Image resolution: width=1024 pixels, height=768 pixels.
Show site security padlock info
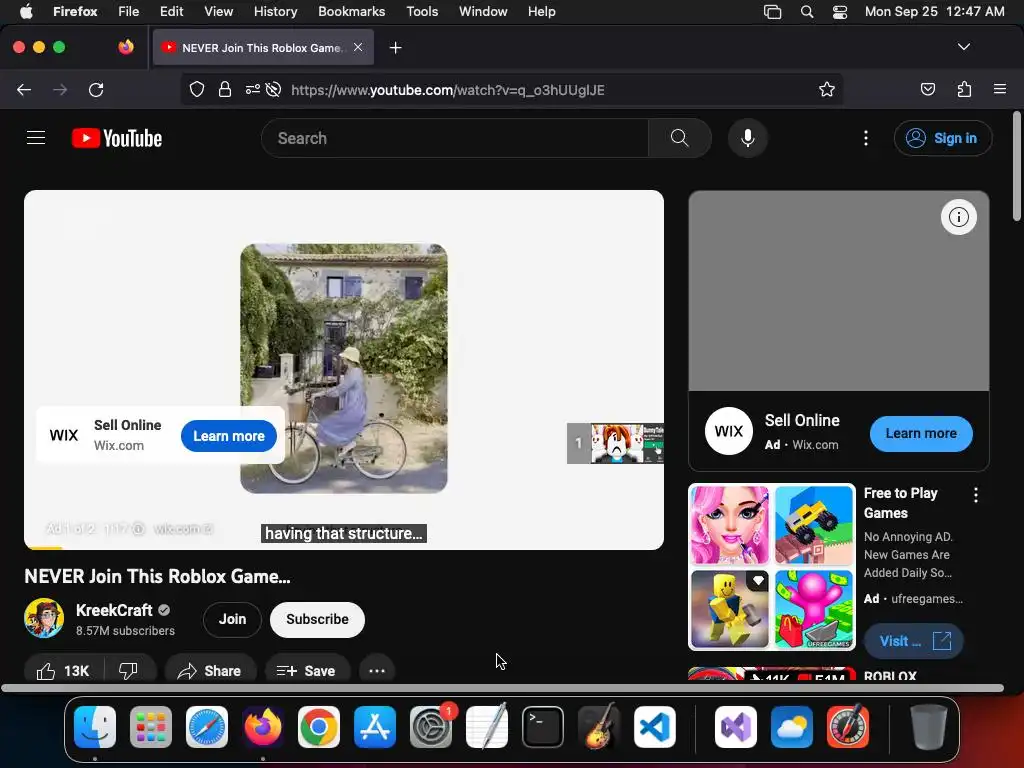pos(225,89)
